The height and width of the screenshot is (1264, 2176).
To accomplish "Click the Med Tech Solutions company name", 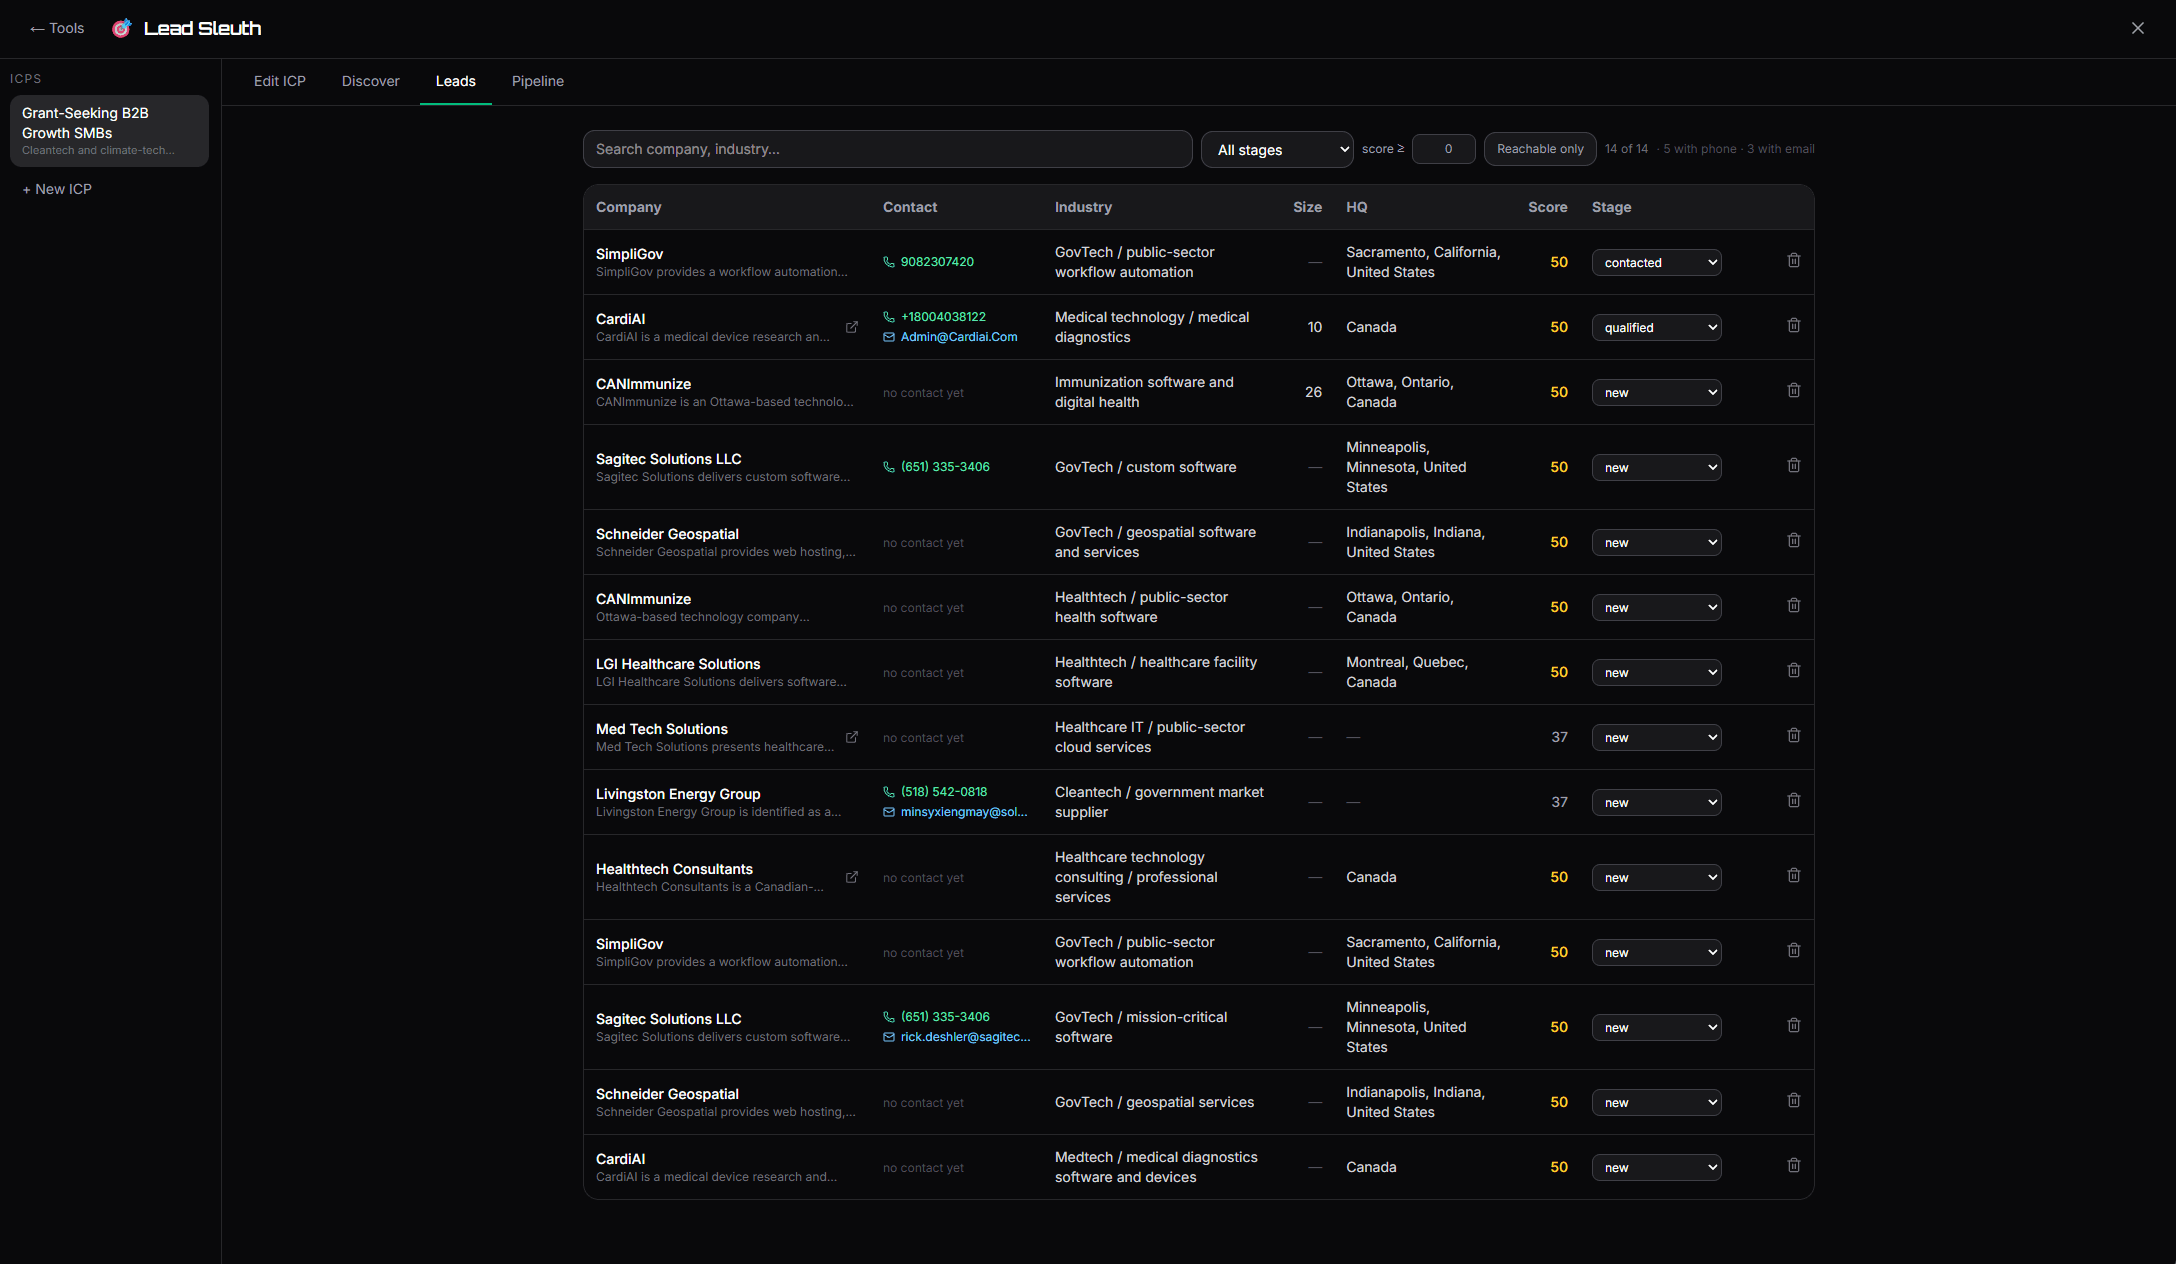I will pyautogui.click(x=662, y=729).
